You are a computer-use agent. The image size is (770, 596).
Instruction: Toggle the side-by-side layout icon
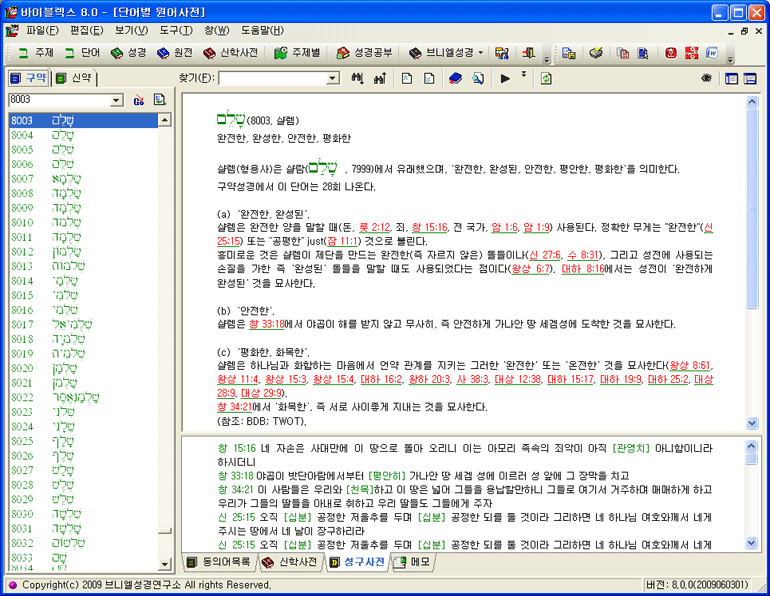(x=731, y=78)
